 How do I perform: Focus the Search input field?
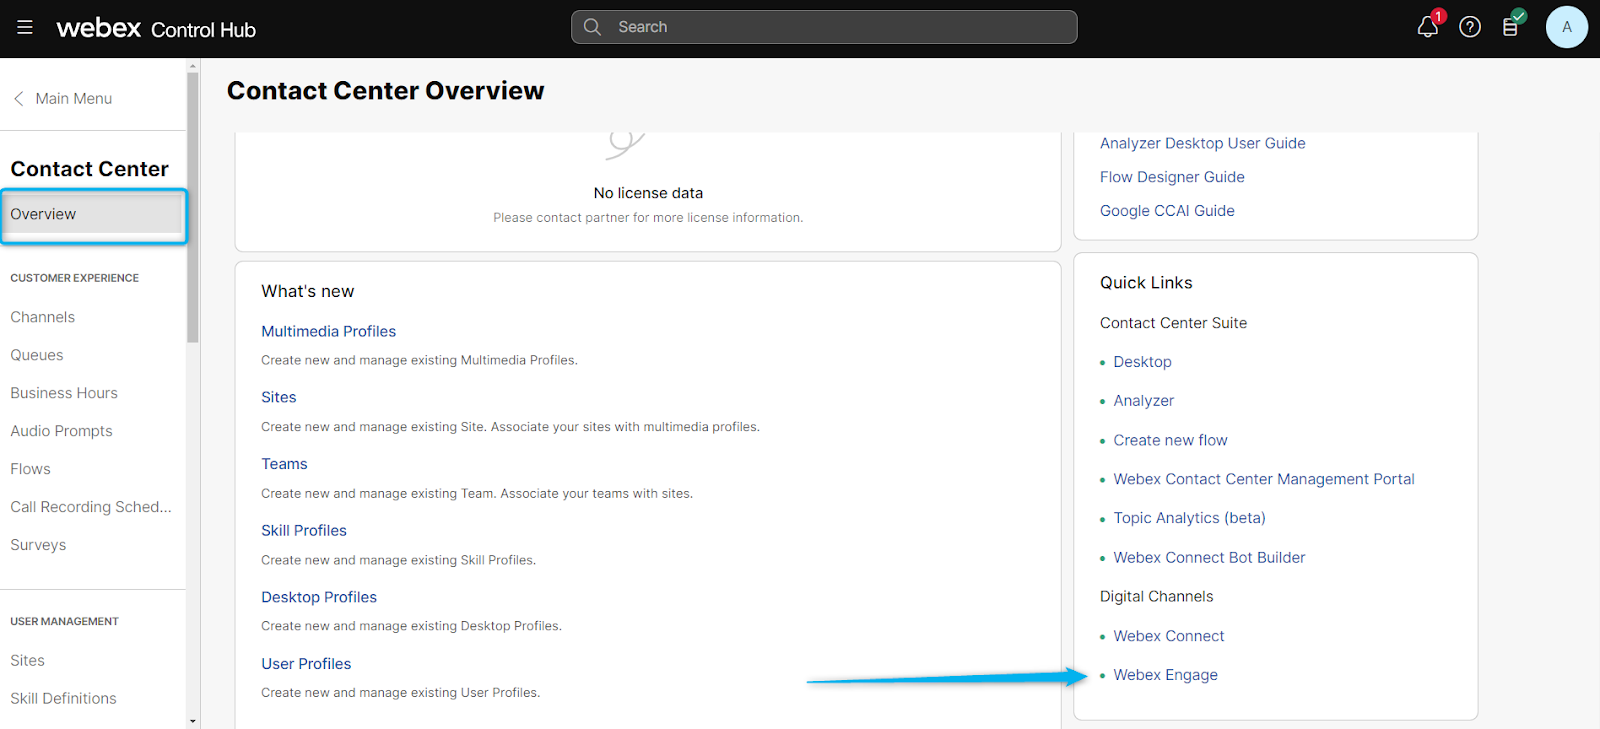(824, 27)
